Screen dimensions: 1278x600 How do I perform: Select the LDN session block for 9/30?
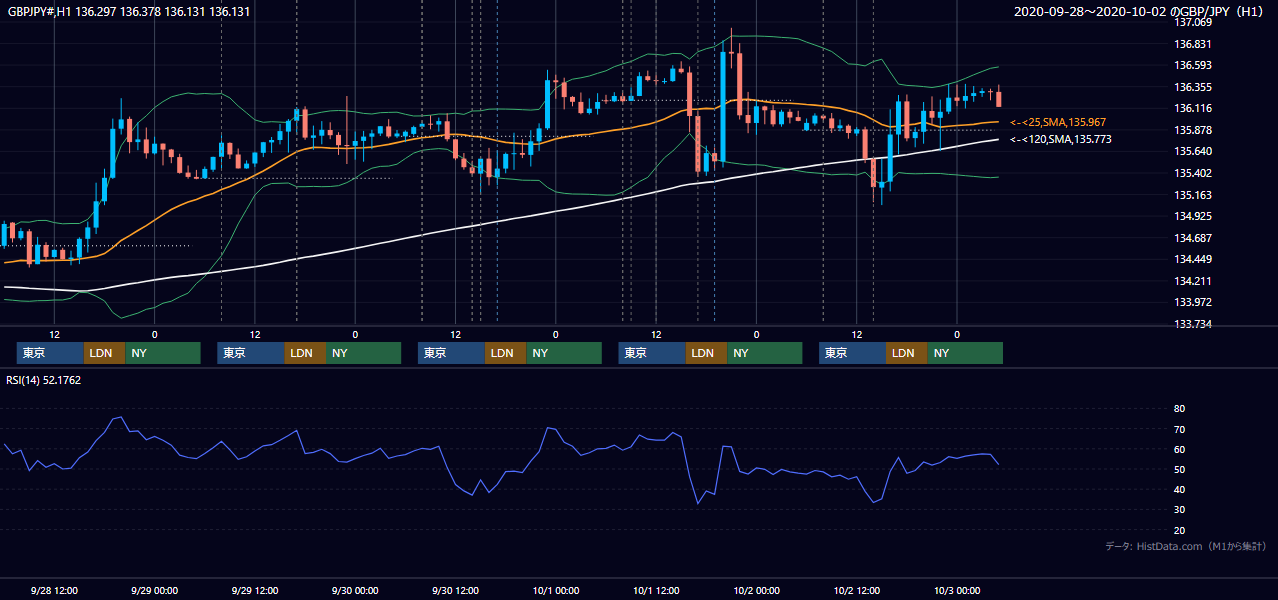click(x=505, y=353)
